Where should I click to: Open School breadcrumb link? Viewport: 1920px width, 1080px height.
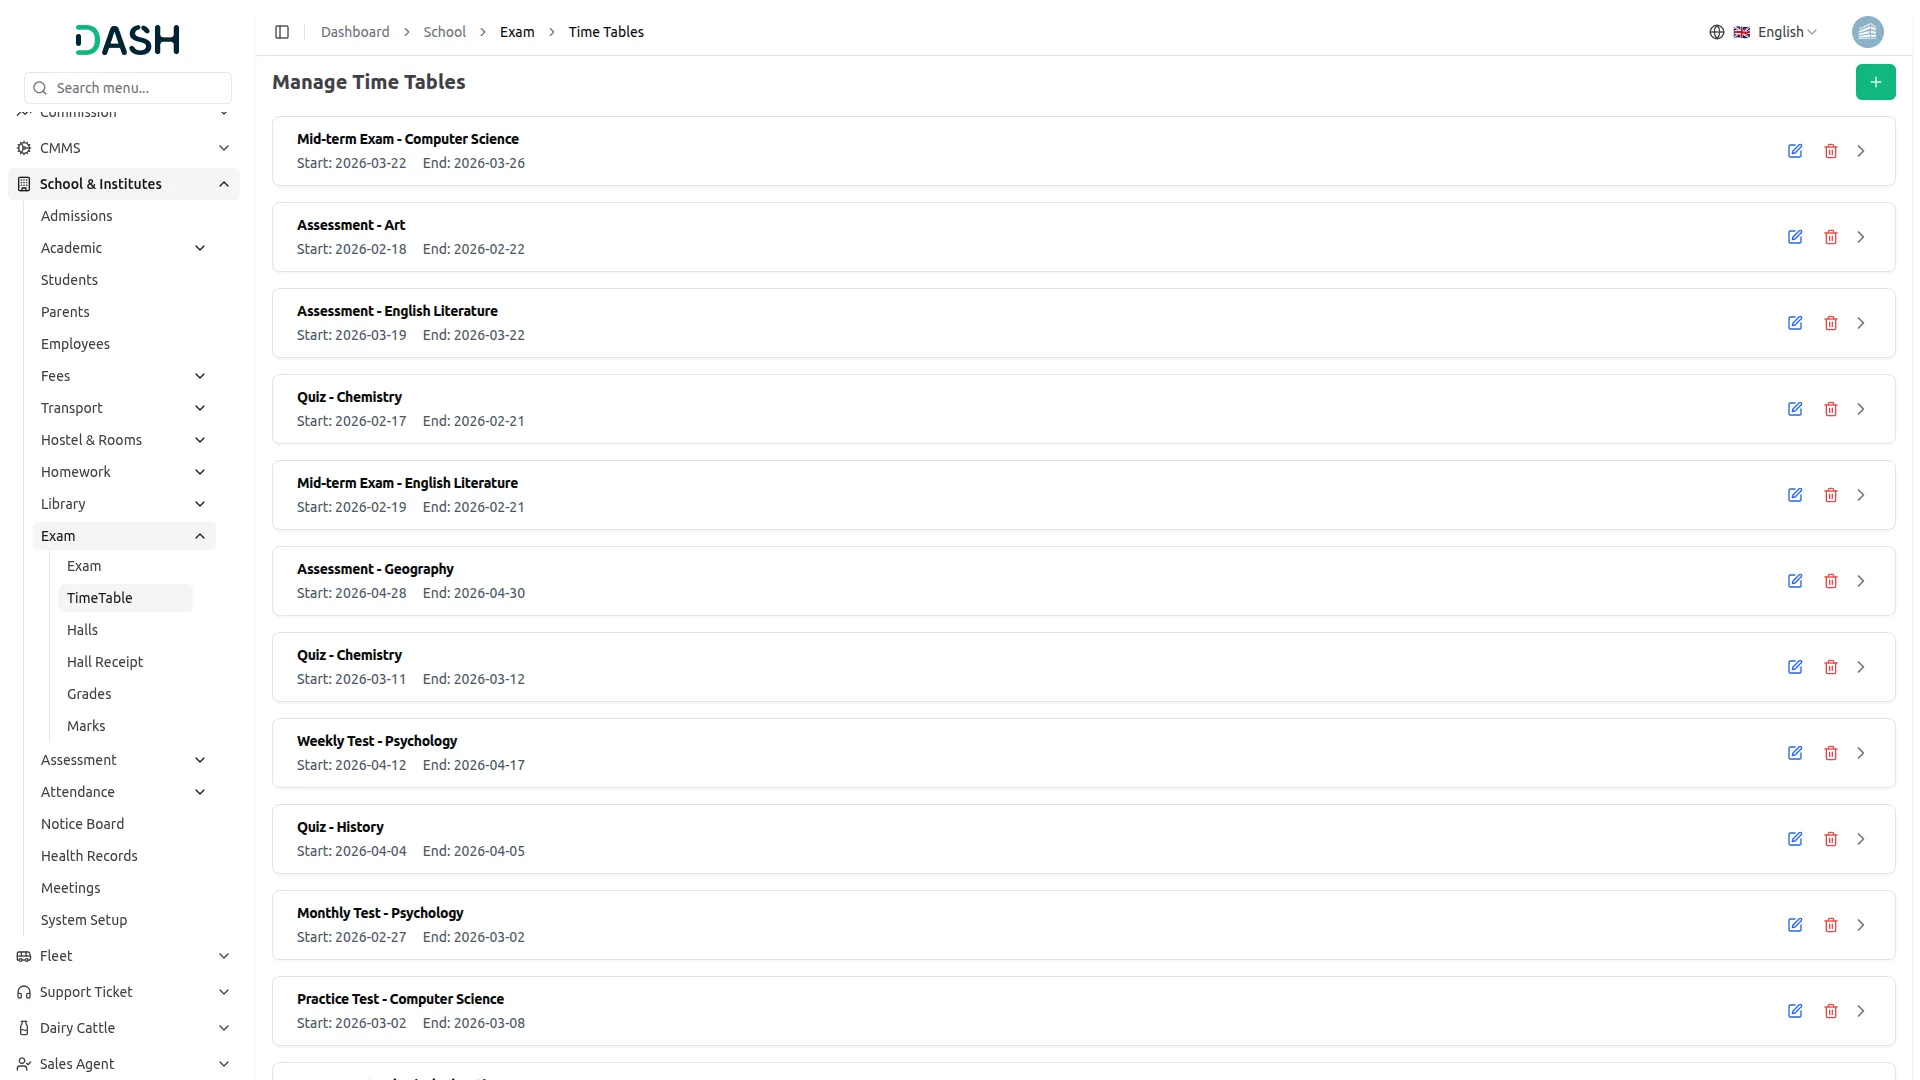click(444, 32)
